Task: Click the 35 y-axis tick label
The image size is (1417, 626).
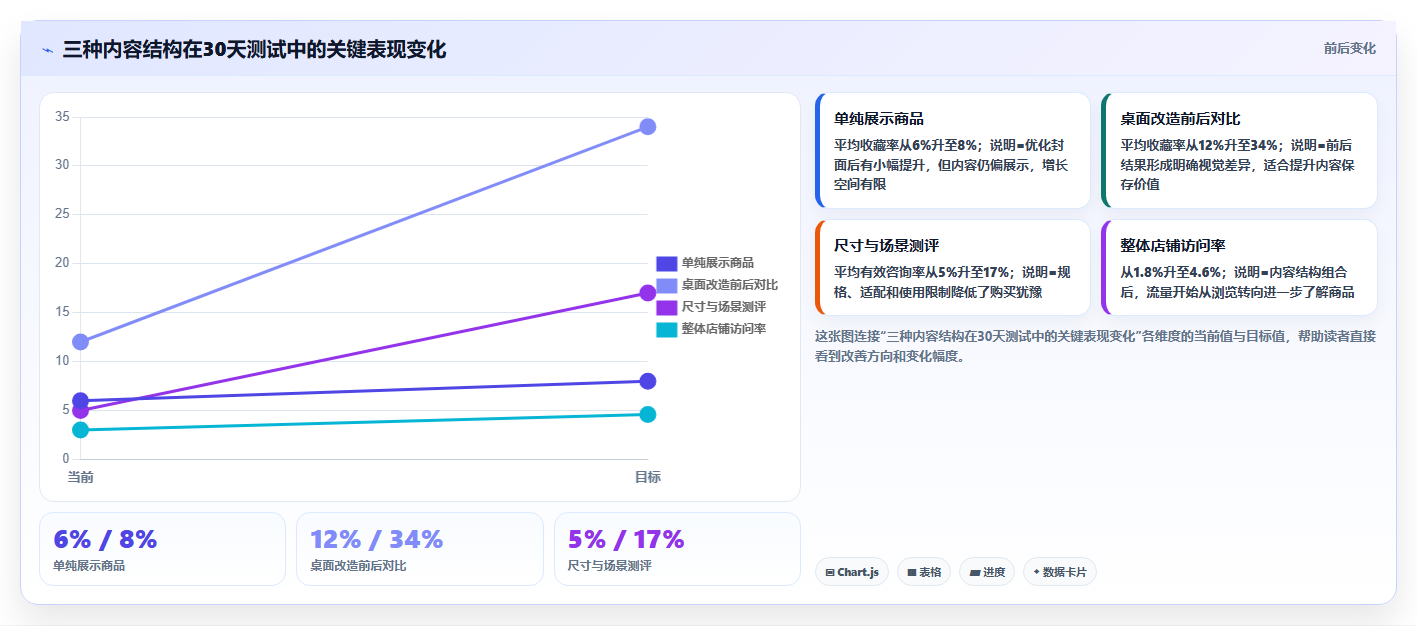Action: (62, 116)
